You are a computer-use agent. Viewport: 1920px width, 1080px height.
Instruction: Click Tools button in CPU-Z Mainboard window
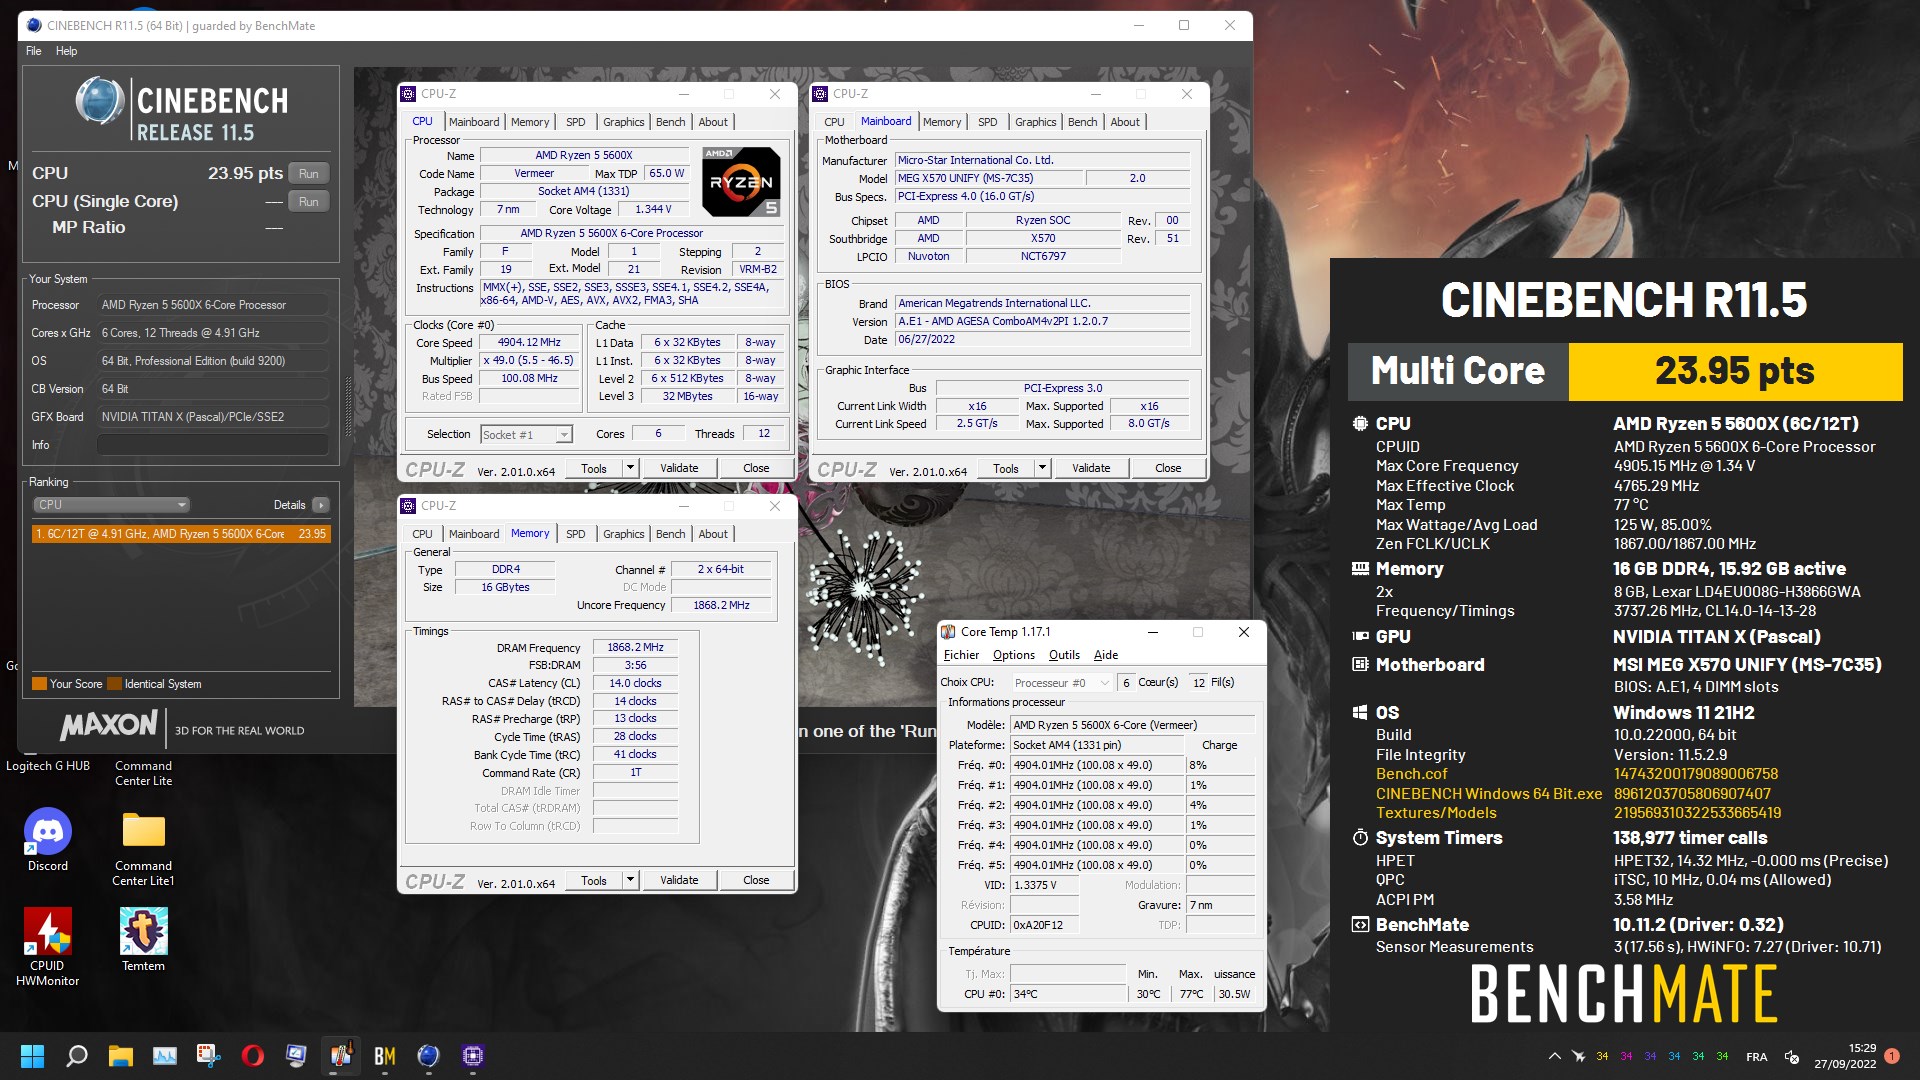pyautogui.click(x=1005, y=468)
